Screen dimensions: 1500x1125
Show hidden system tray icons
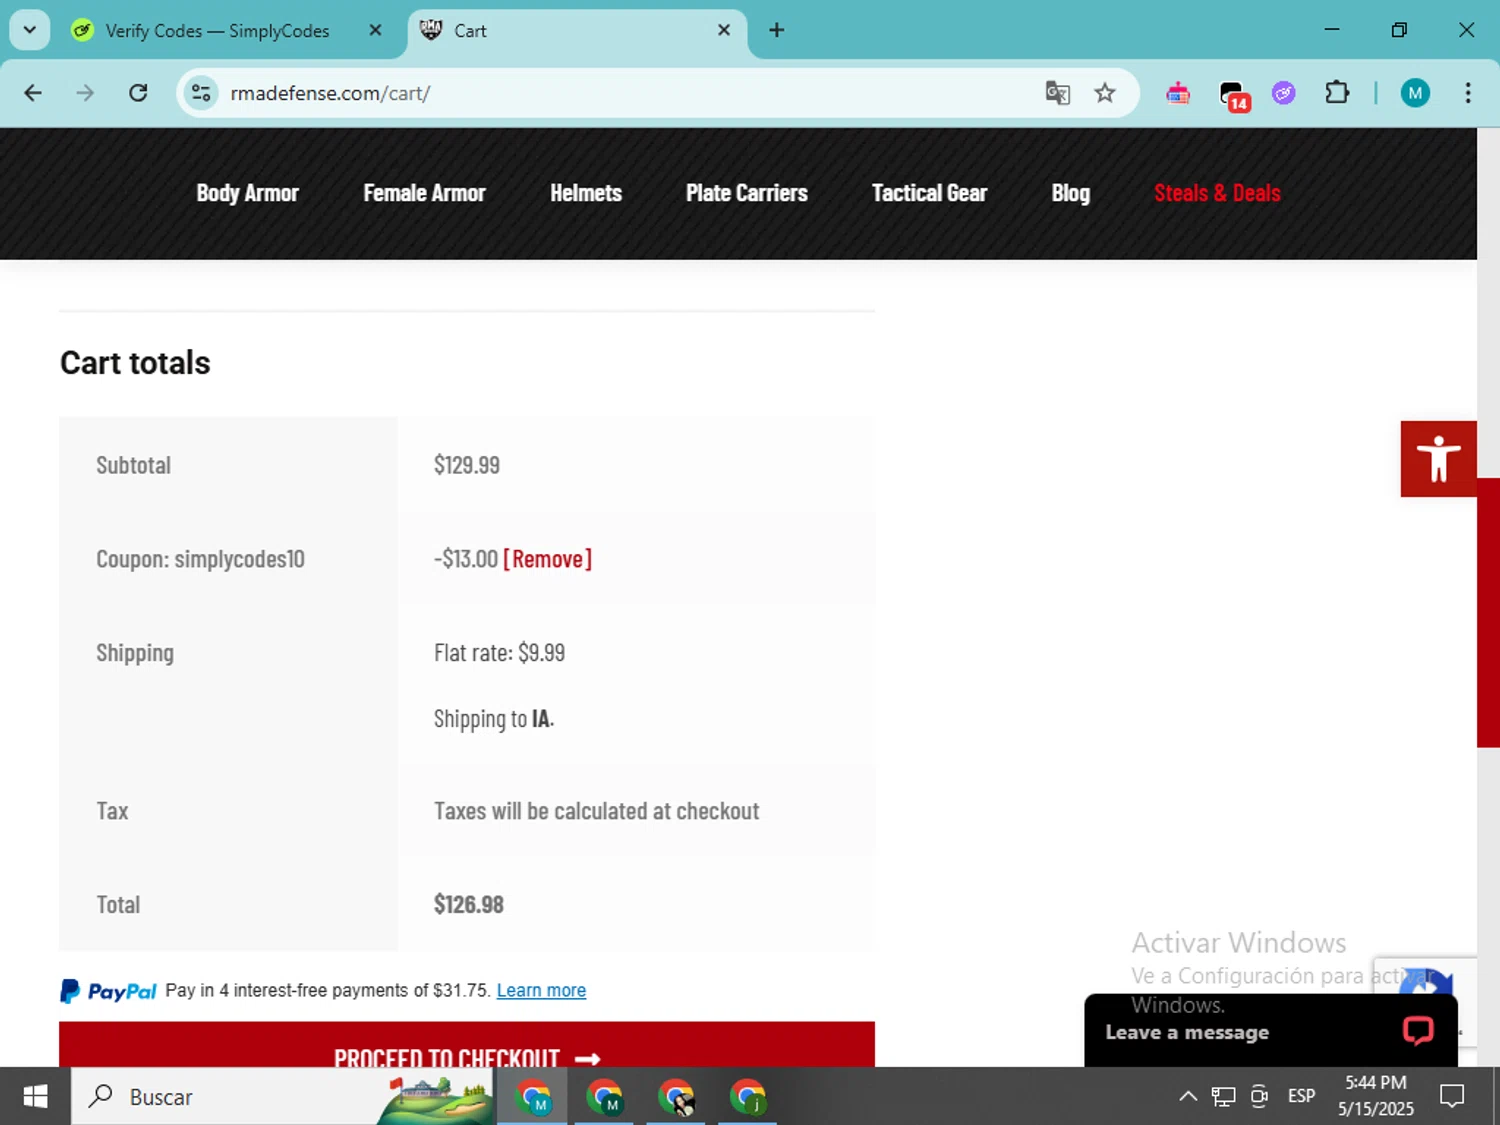(1187, 1096)
